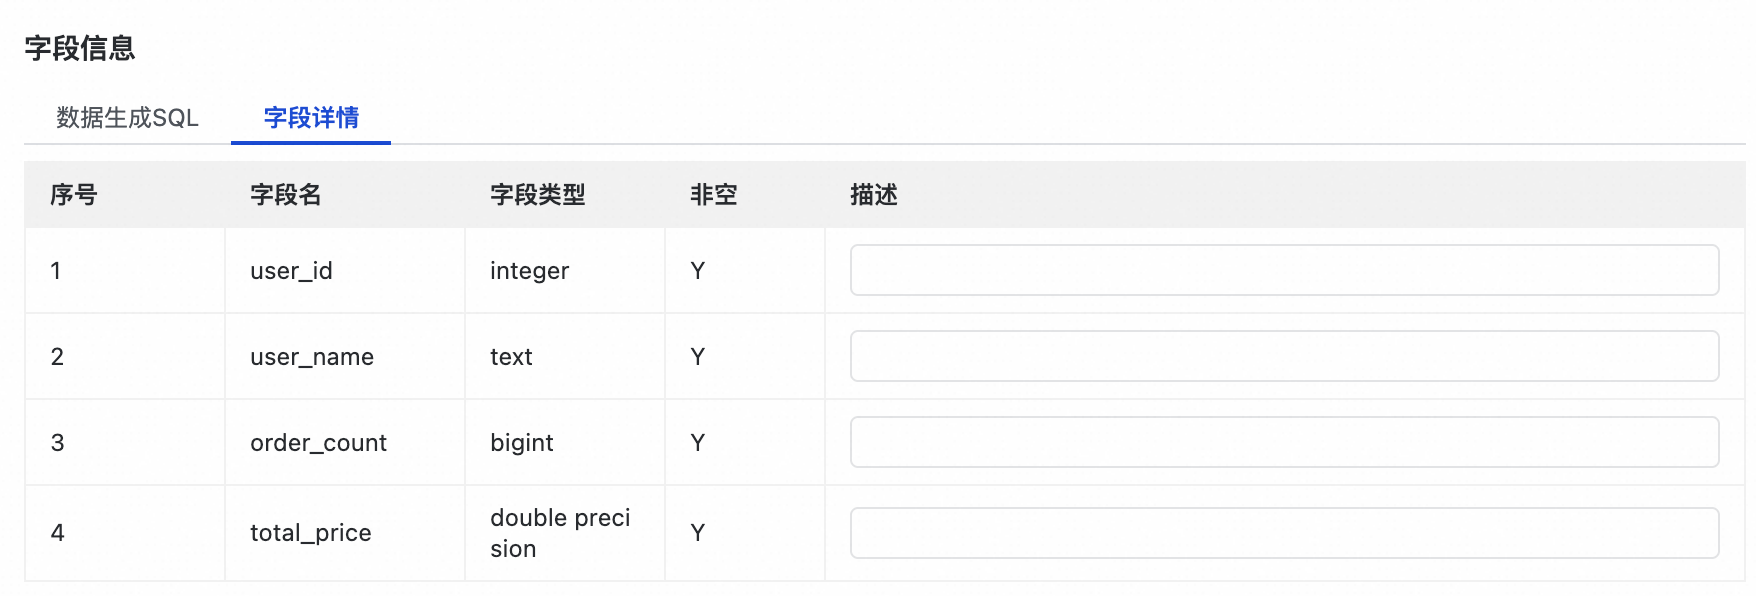Click the order_count field name cell
The height and width of the screenshot is (596, 1756).
[318, 443]
